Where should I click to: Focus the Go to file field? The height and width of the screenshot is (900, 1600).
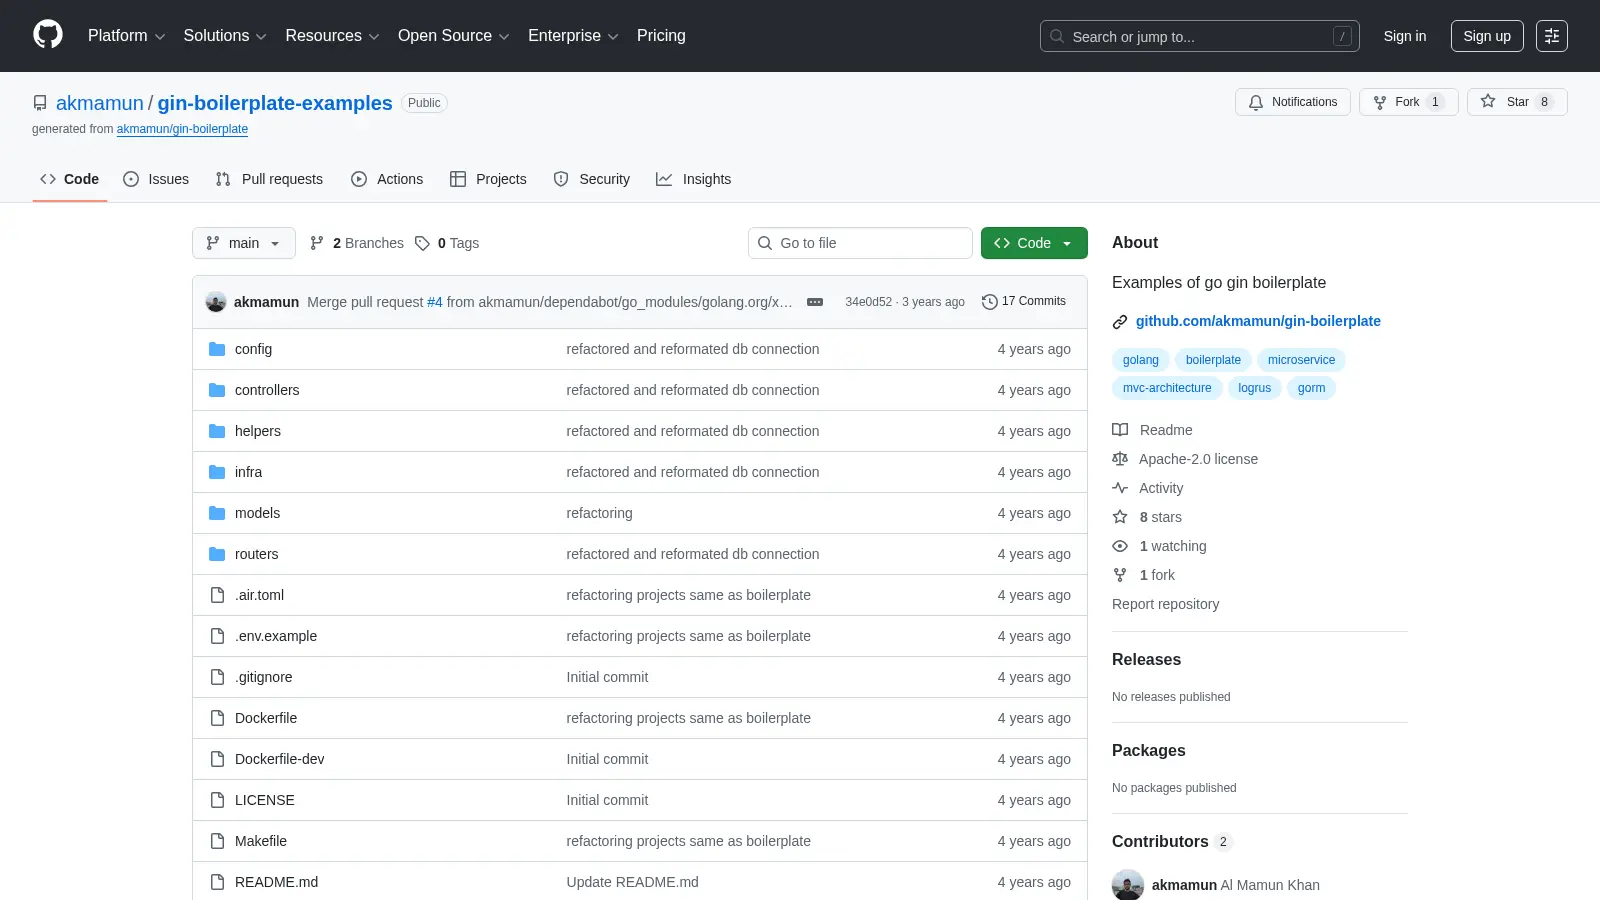point(860,243)
